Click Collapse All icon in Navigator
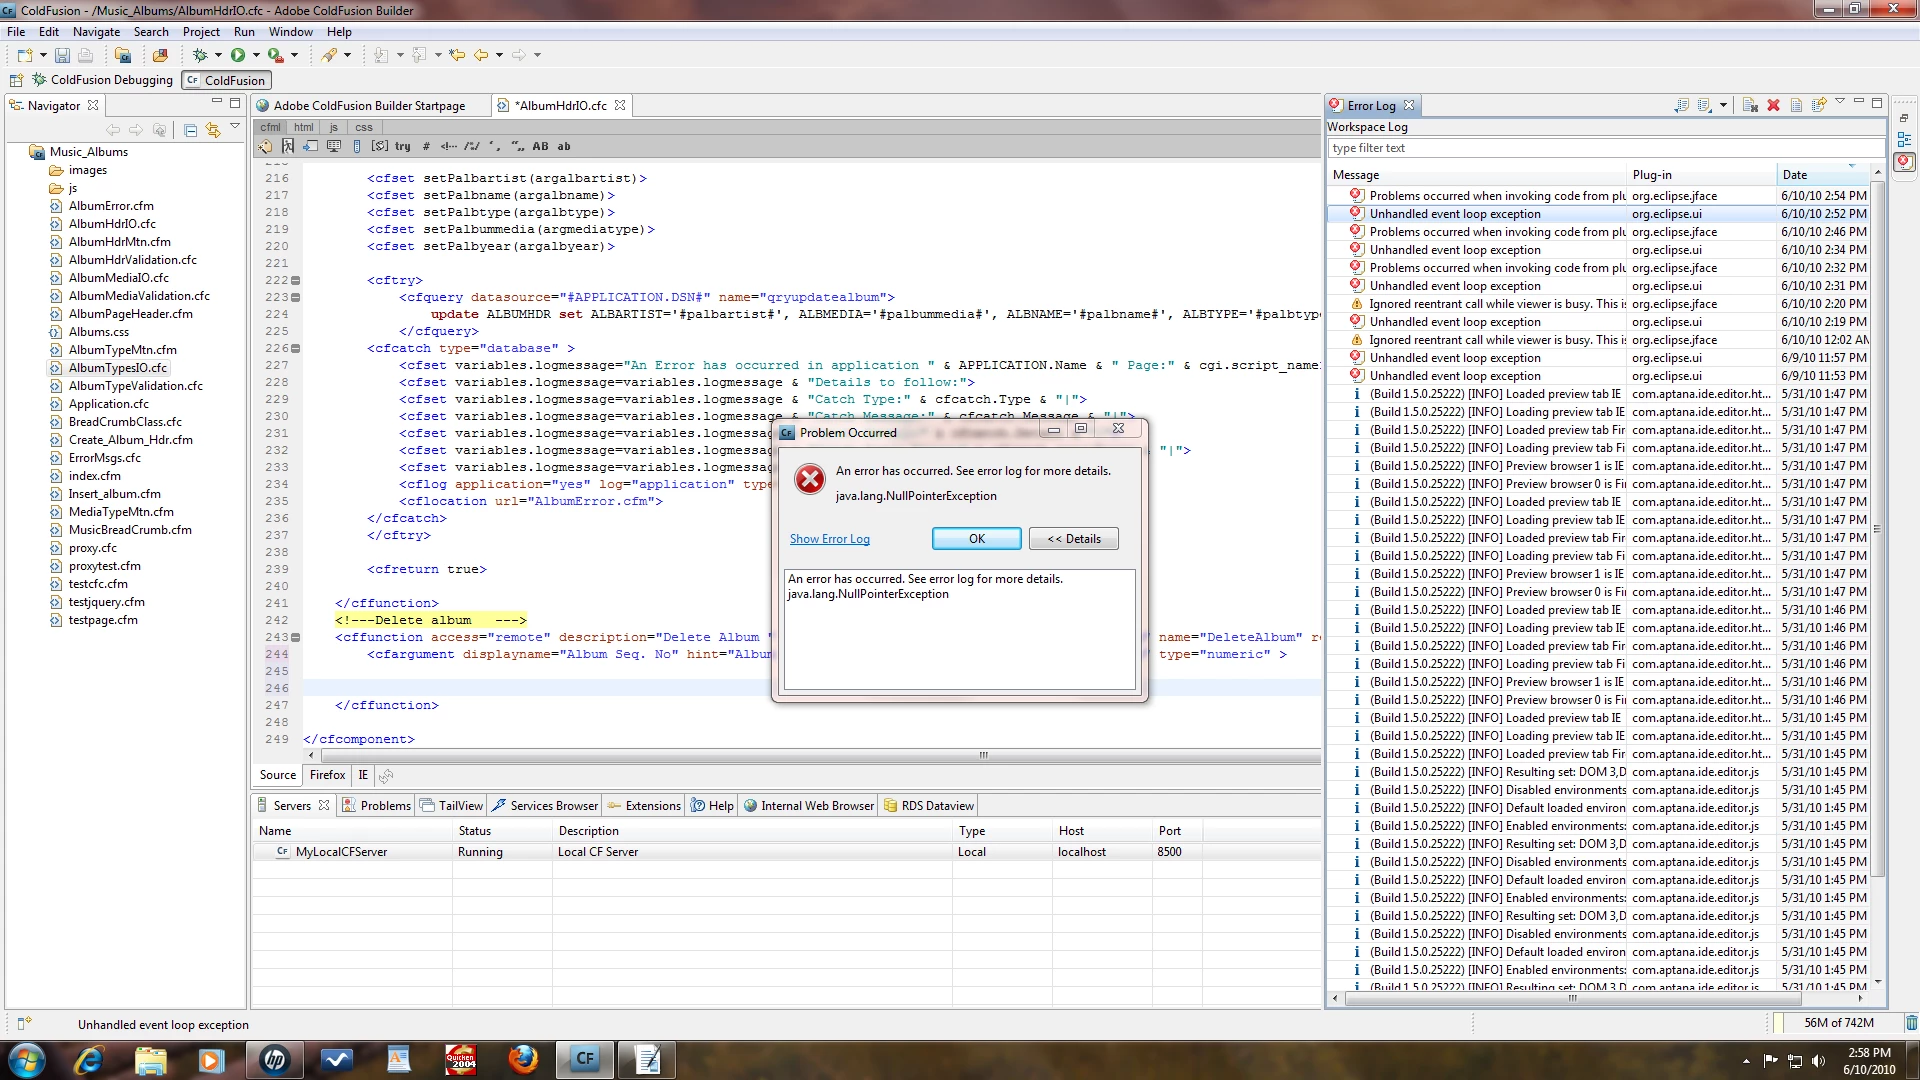This screenshot has height=1080, width=1920. (190, 130)
